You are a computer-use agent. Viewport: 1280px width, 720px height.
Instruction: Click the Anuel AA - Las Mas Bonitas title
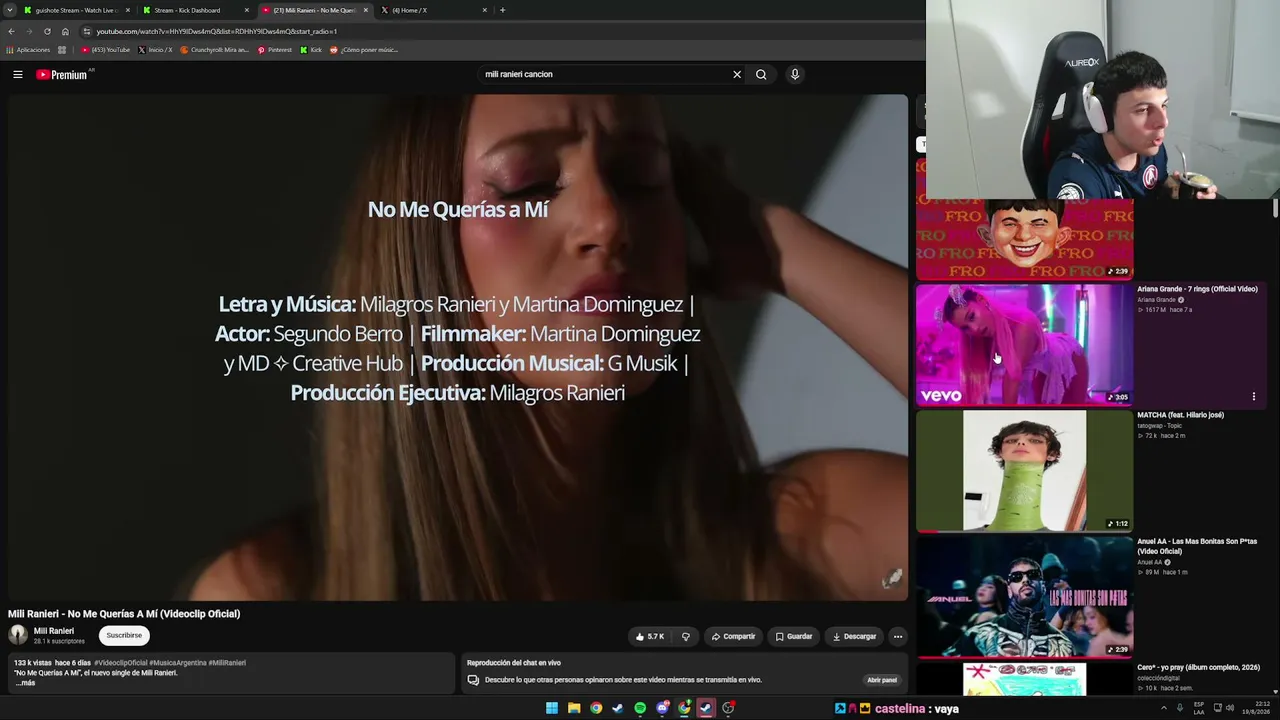(x=1197, y=546)
